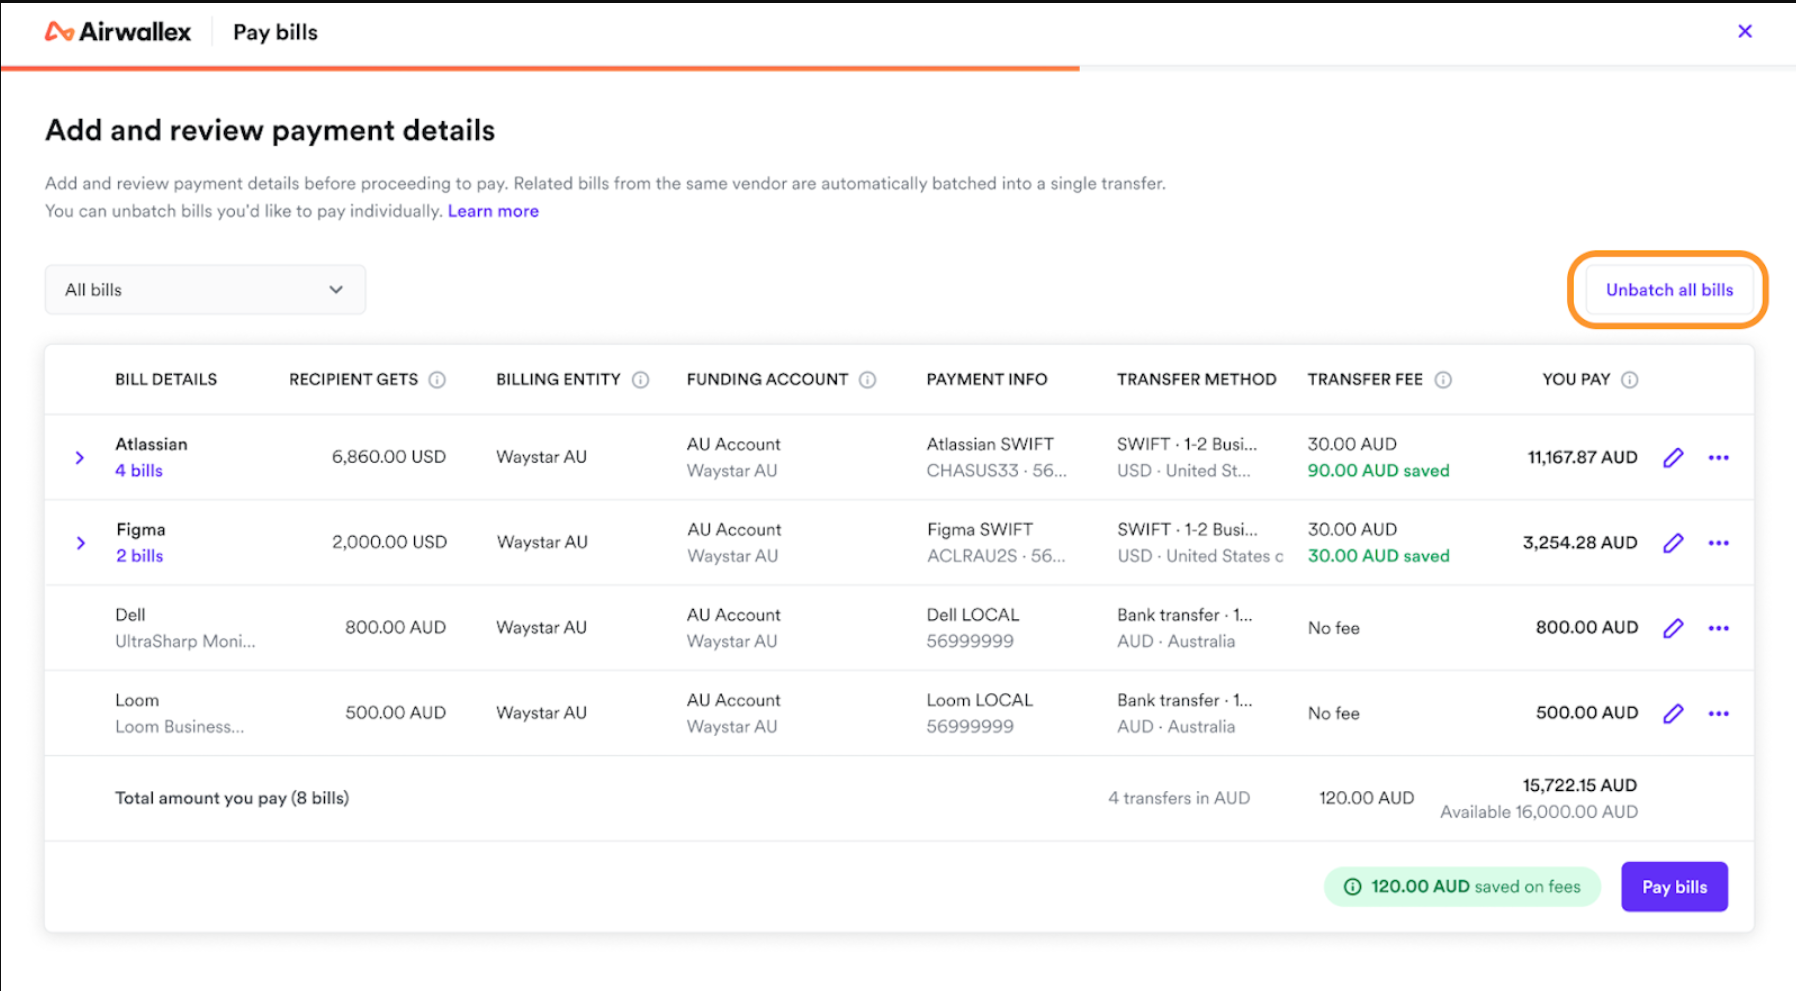Click Unbatch all bills button
Viewport: 1796px width, 991px height.
click(x=1669, y=290)
